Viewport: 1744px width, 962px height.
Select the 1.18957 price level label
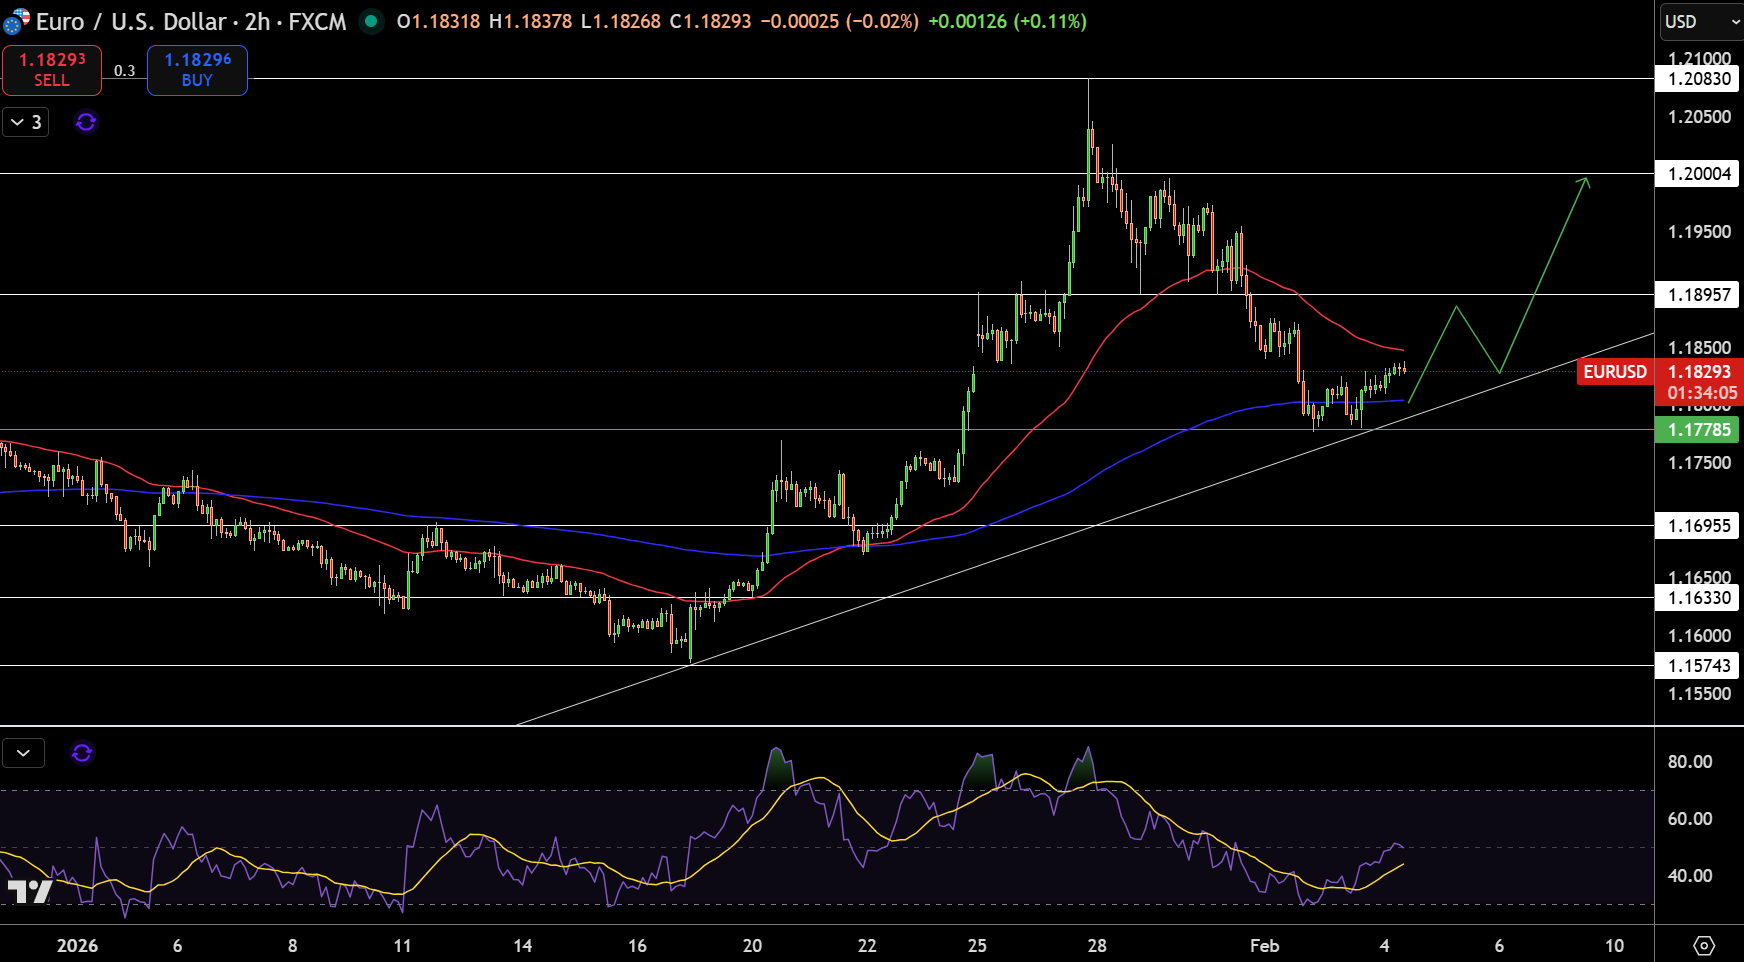pyautogui.click(x=1697, y=294)
